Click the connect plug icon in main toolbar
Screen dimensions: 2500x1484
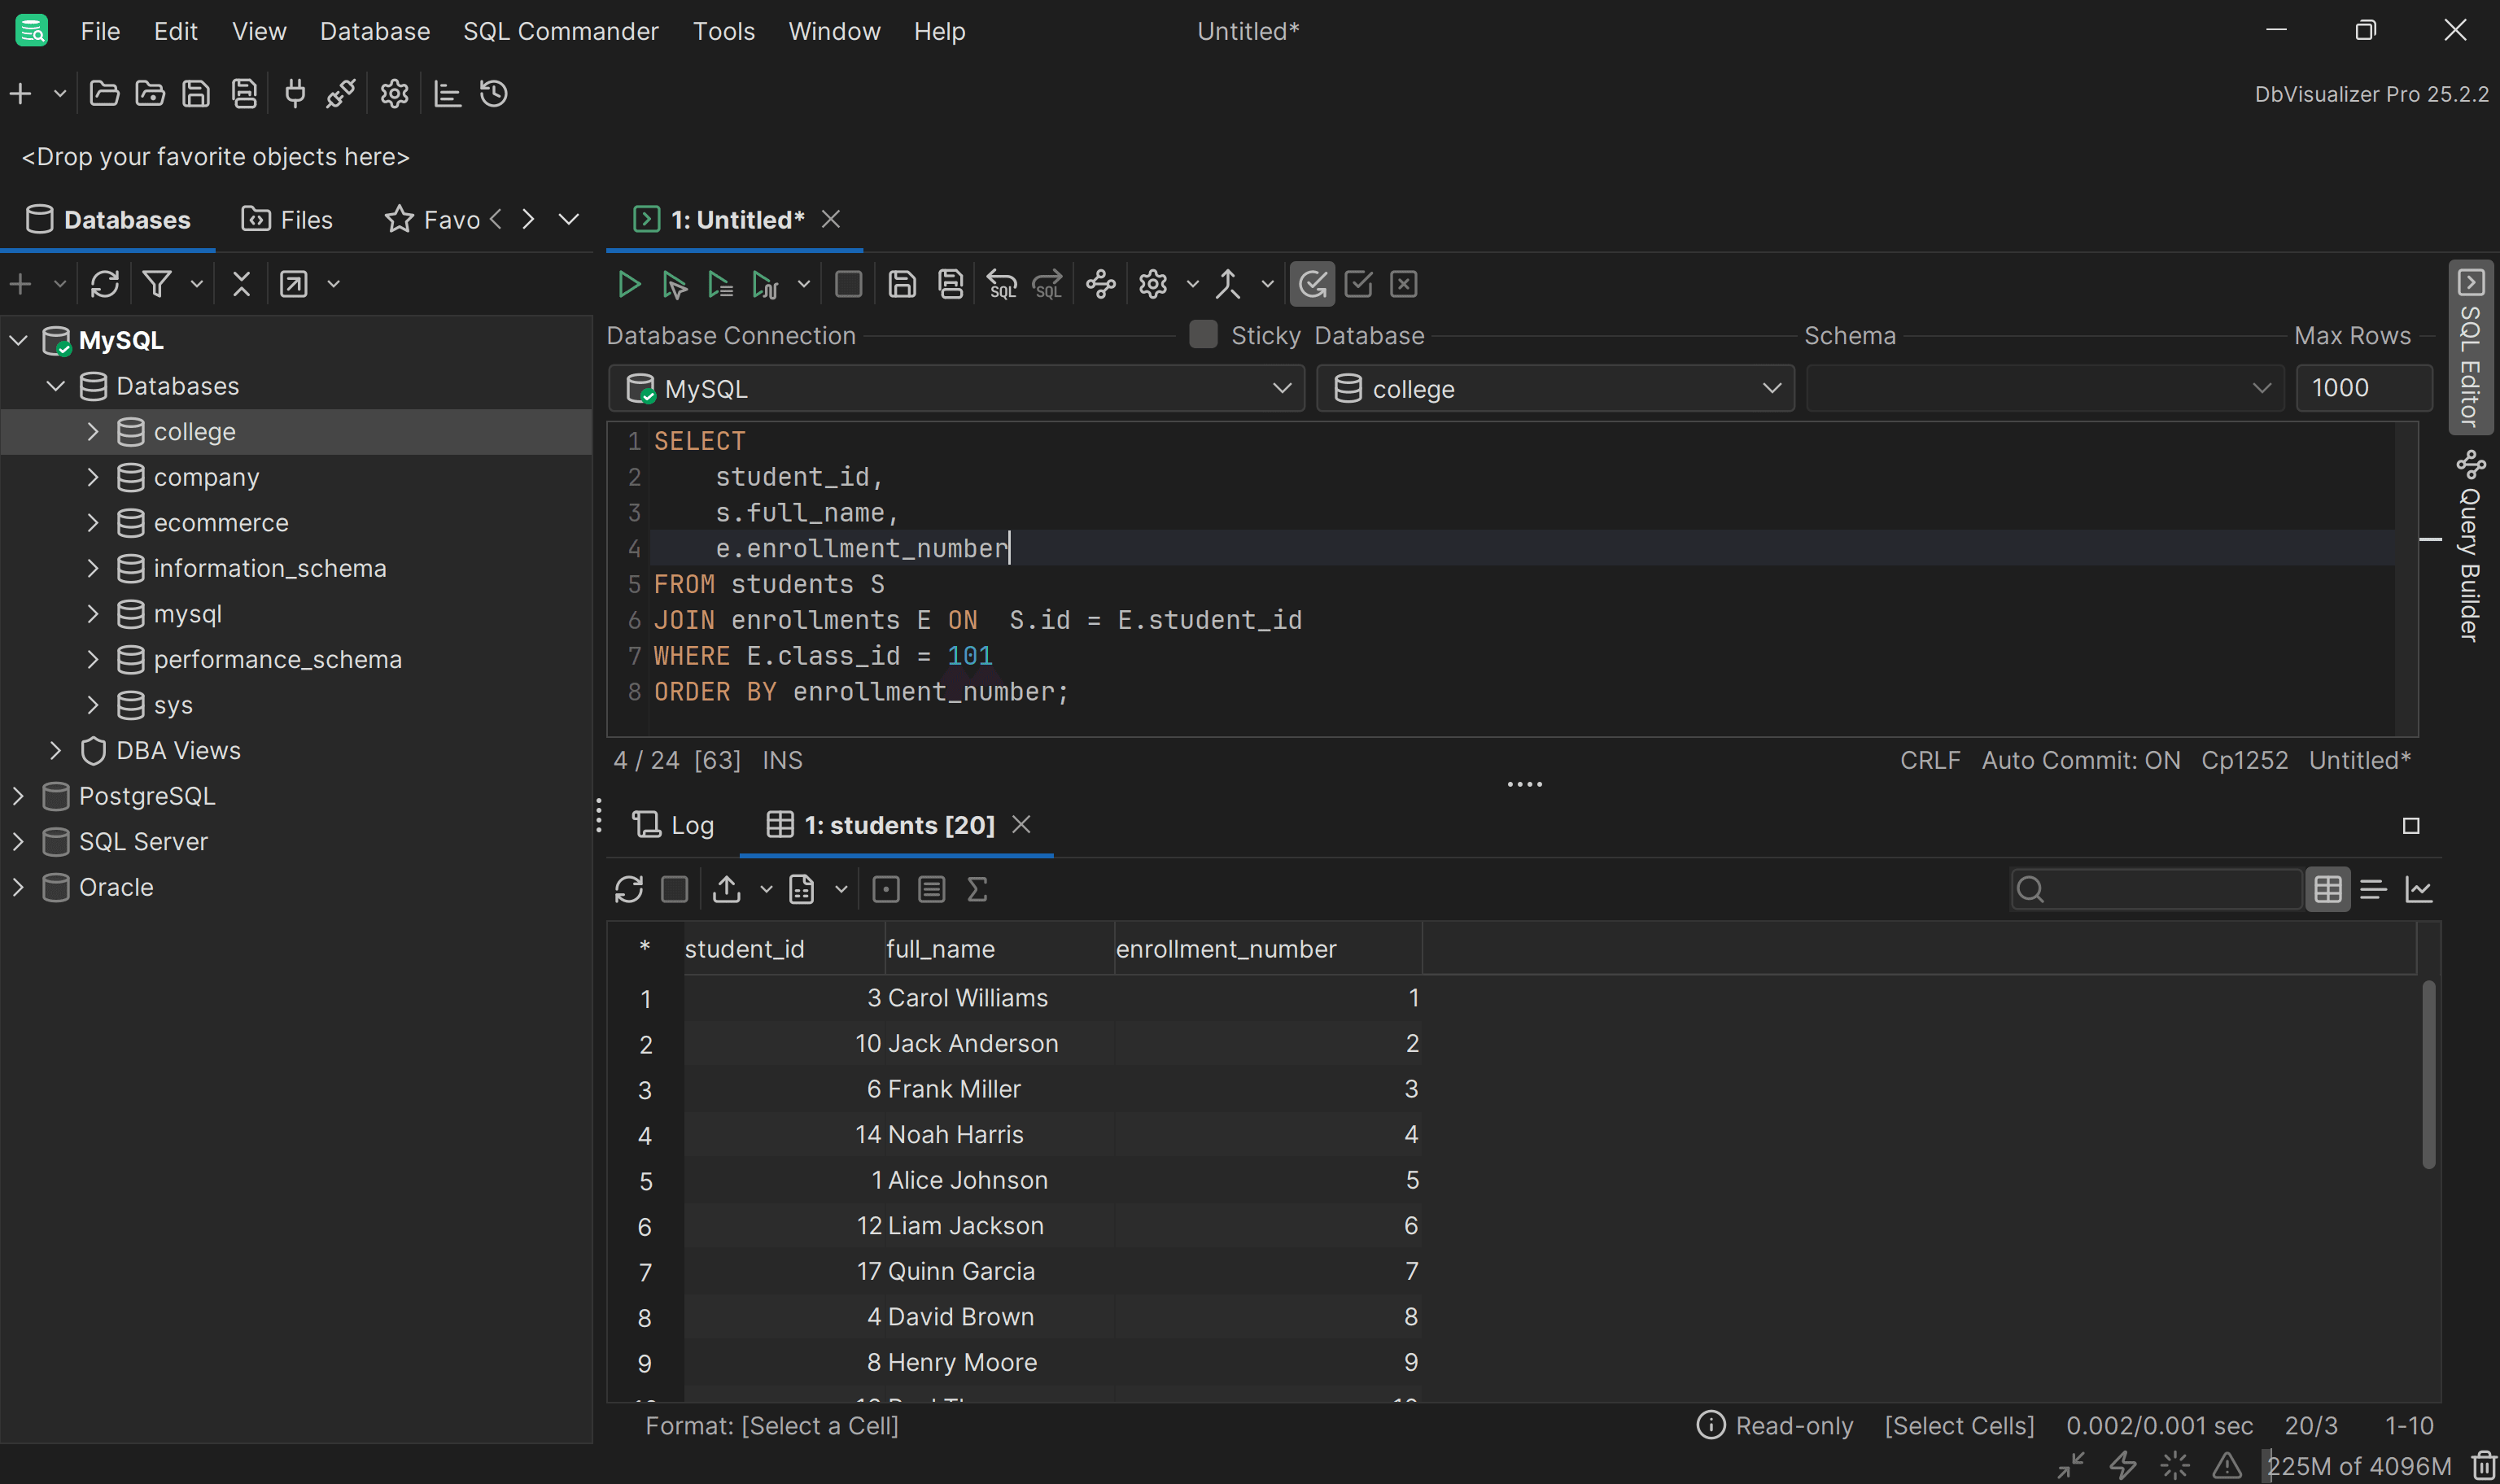[x=295, y=94]
